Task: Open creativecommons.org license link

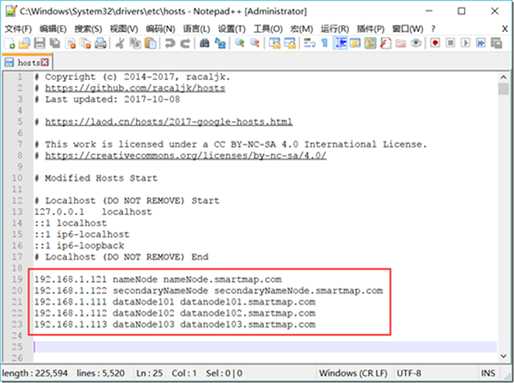Action: pyautogui.click(x=186, y=155)
